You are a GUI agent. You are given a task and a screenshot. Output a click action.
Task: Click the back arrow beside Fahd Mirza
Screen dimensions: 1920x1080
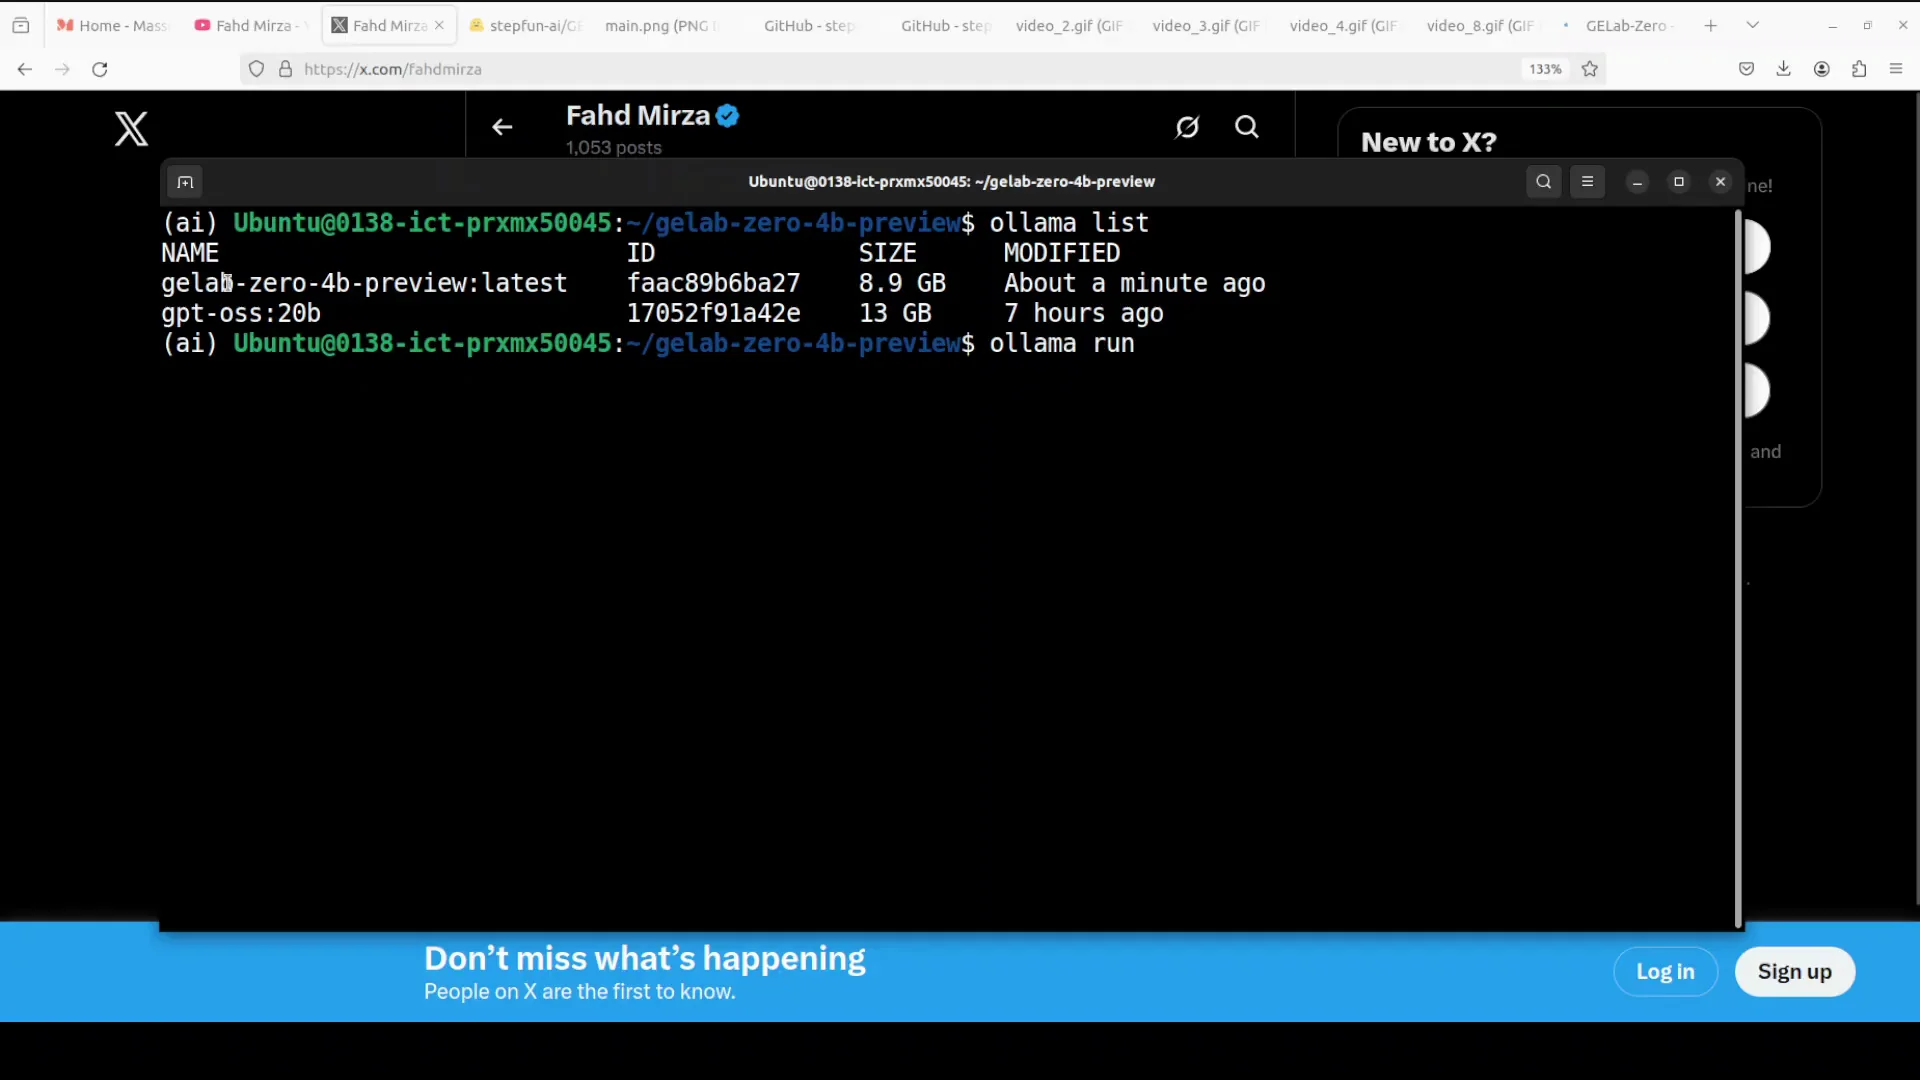tap(502, 127)
